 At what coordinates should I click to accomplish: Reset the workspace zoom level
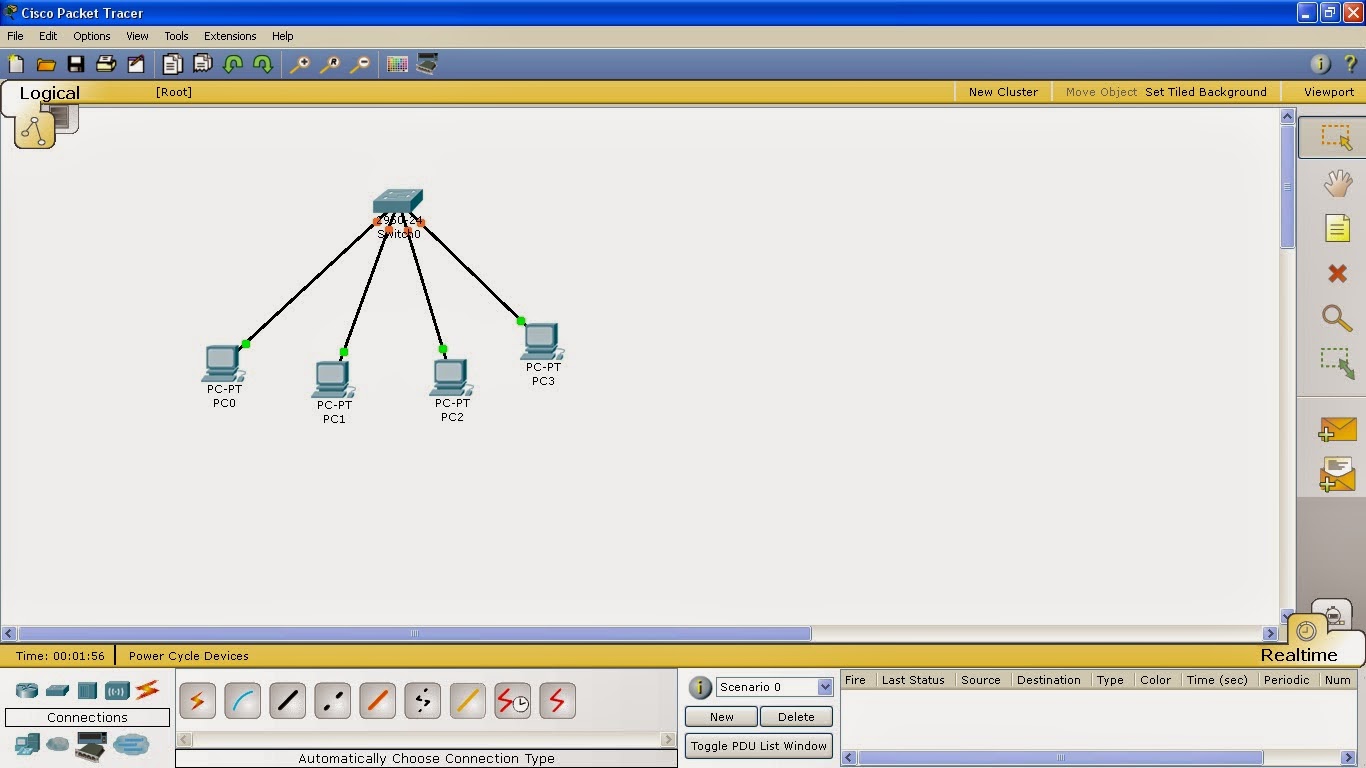pos(329,64)
